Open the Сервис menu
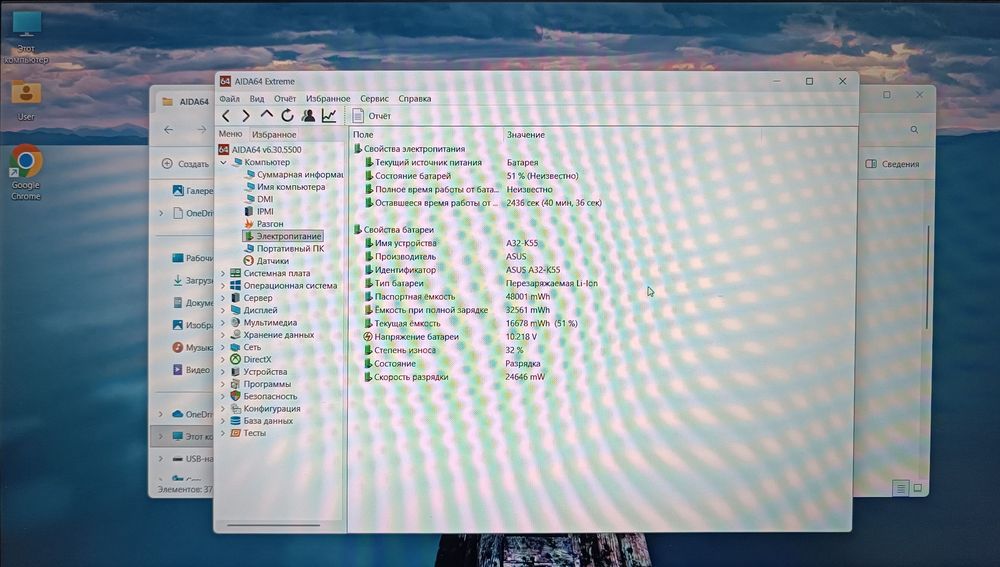Image resolution: width=1000 pixels, height=567 pixels. pos(374,99)
